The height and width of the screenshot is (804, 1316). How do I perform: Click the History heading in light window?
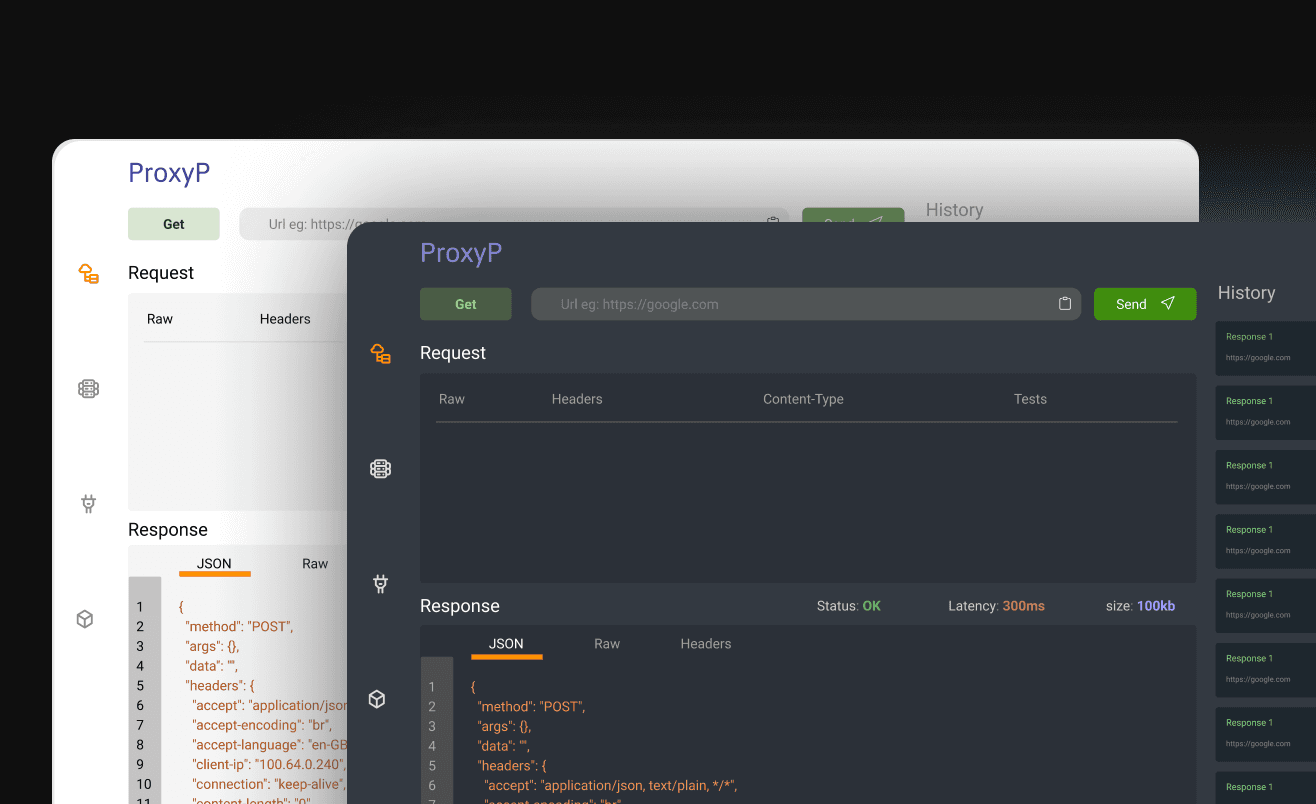pos(954,210)
